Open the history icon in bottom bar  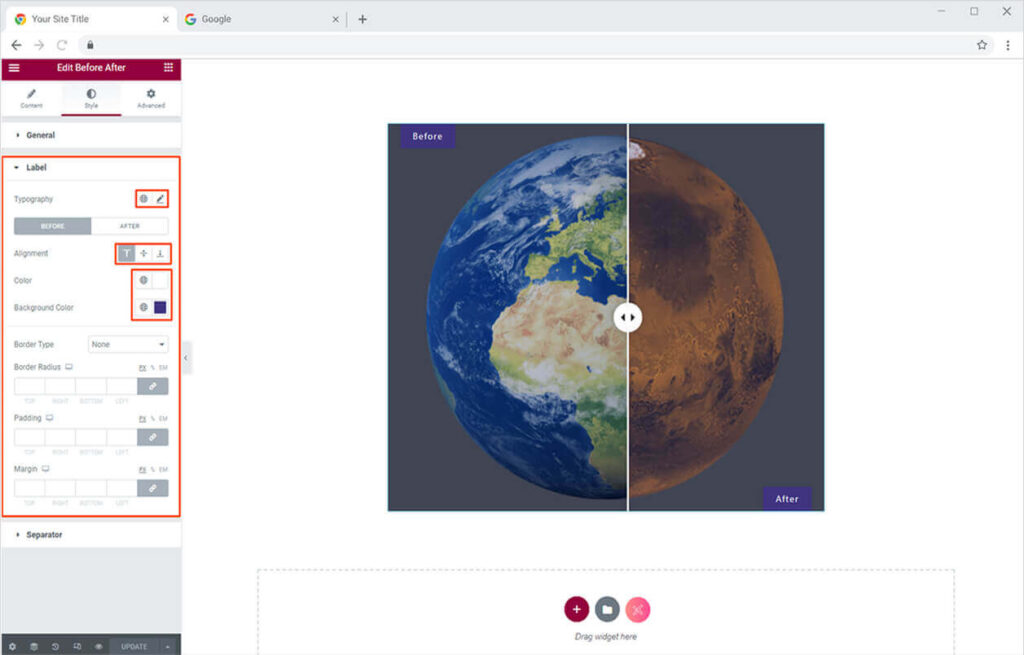click(55, 647)
